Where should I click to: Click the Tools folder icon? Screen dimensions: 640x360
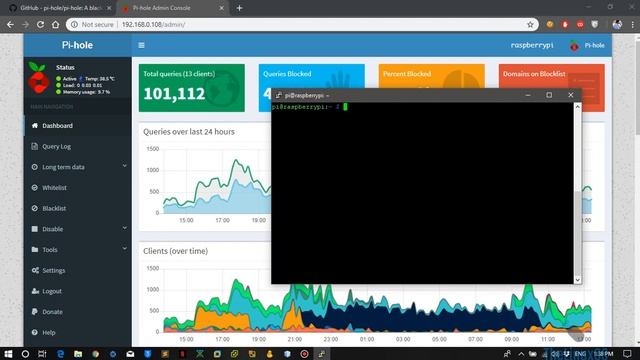35,249
